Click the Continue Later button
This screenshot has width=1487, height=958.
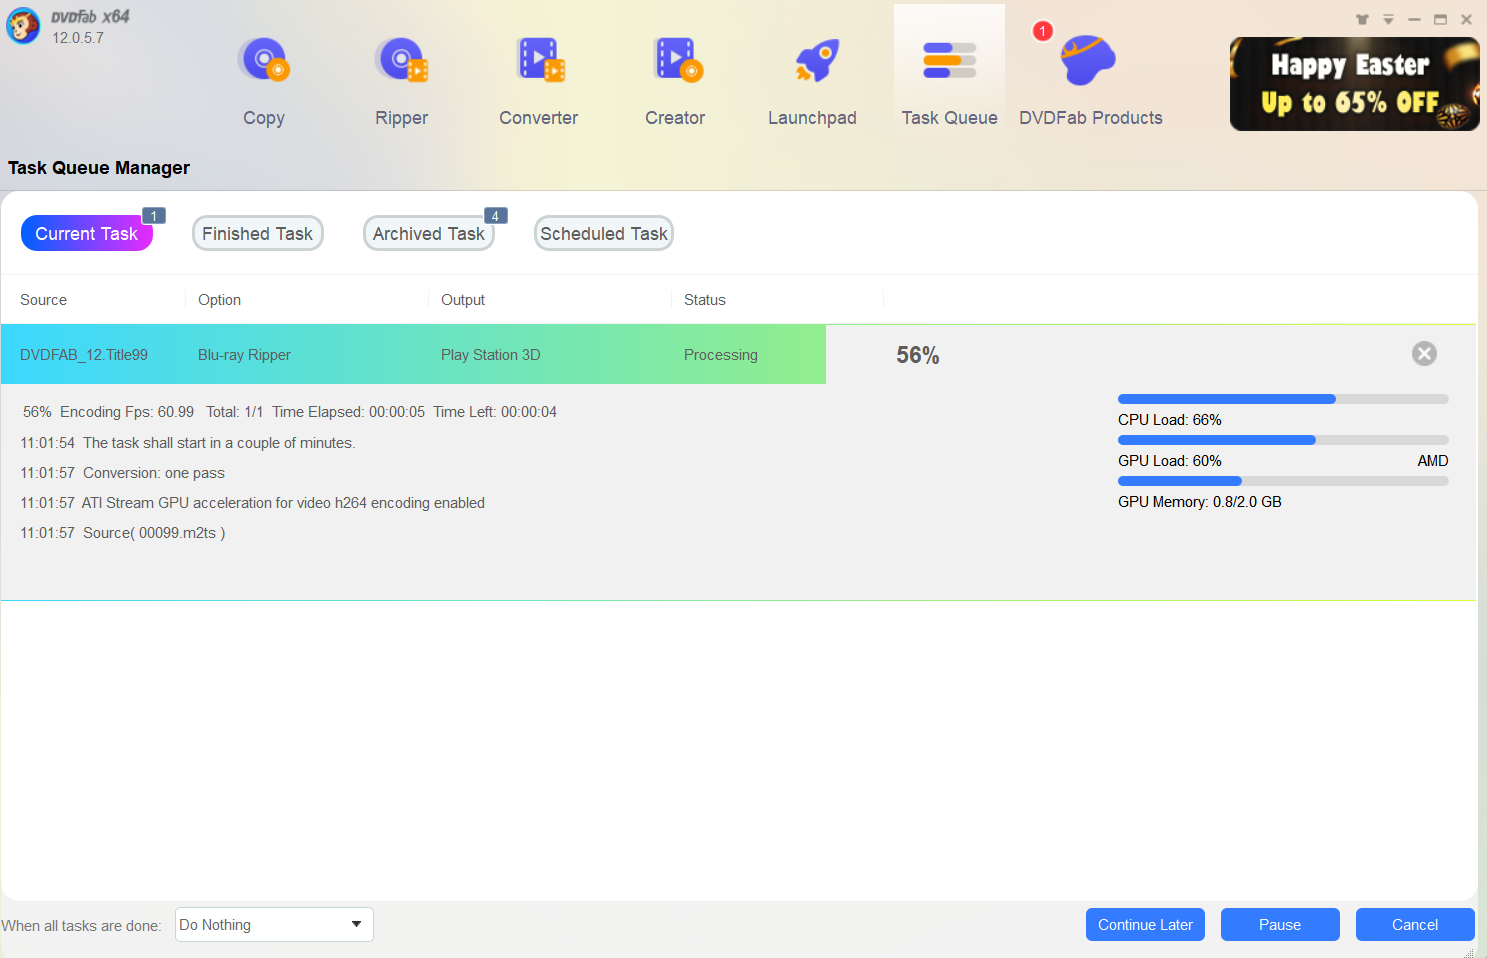[1145, 924]
